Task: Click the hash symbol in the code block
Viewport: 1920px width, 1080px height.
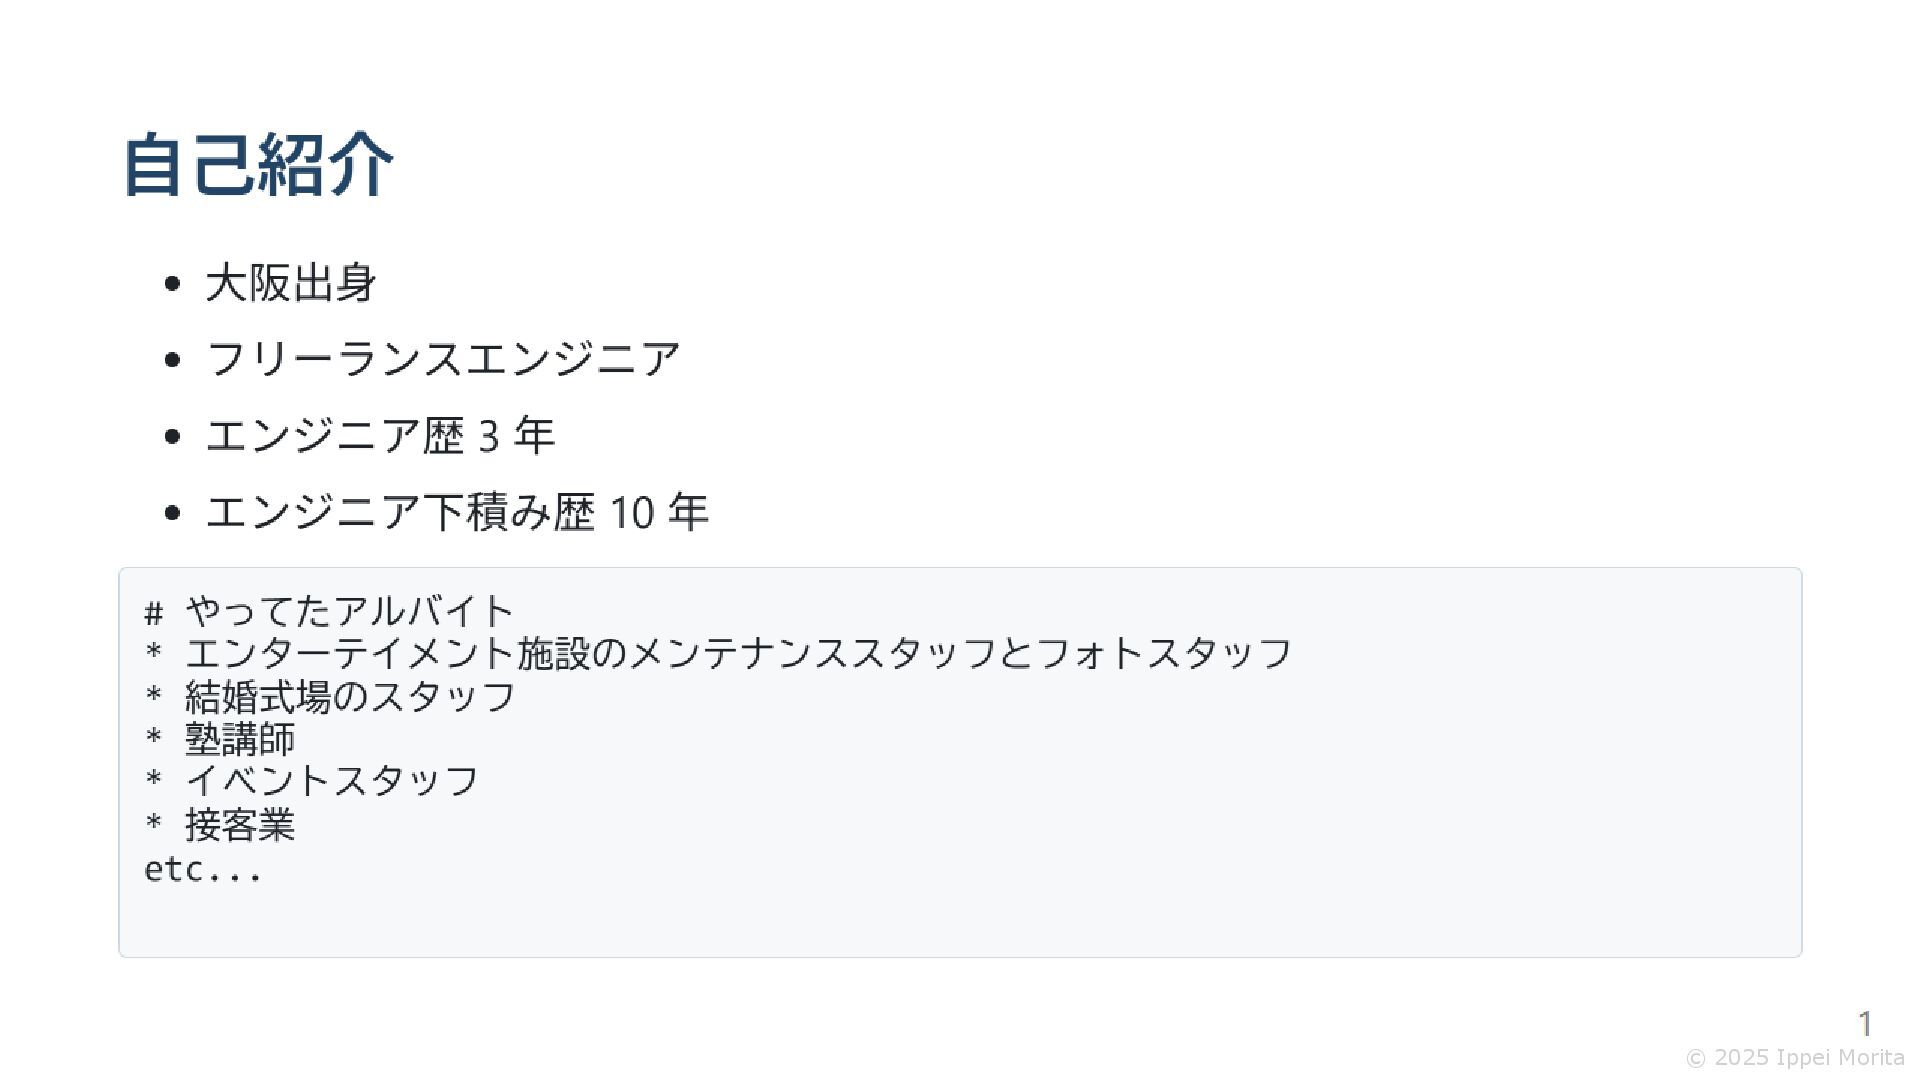Action: point(153,612)
